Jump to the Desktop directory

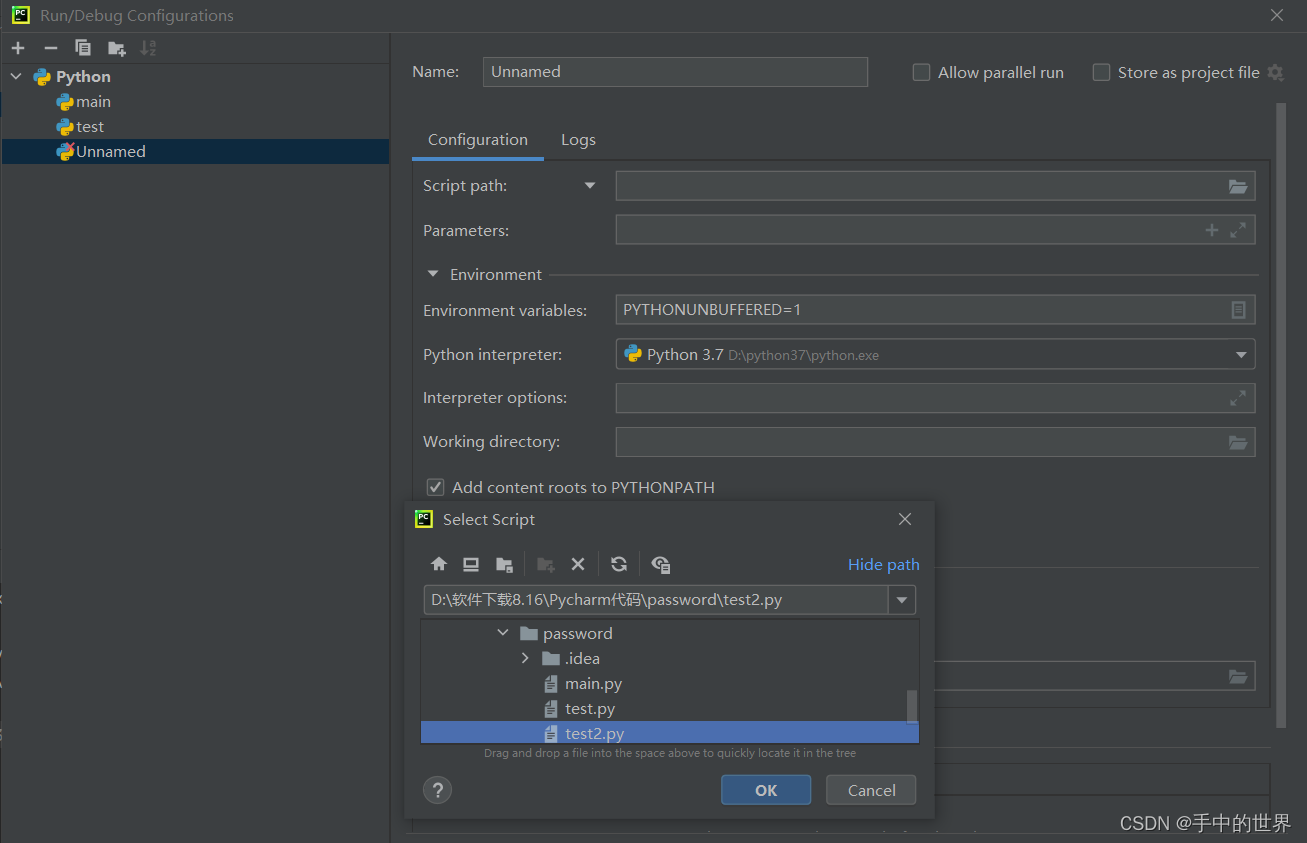[x=471, y=564]
